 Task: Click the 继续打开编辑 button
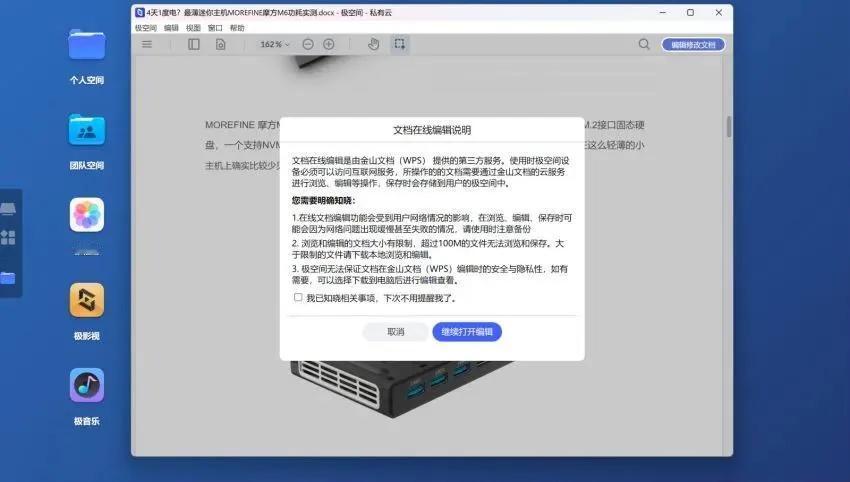coord(467,332)
